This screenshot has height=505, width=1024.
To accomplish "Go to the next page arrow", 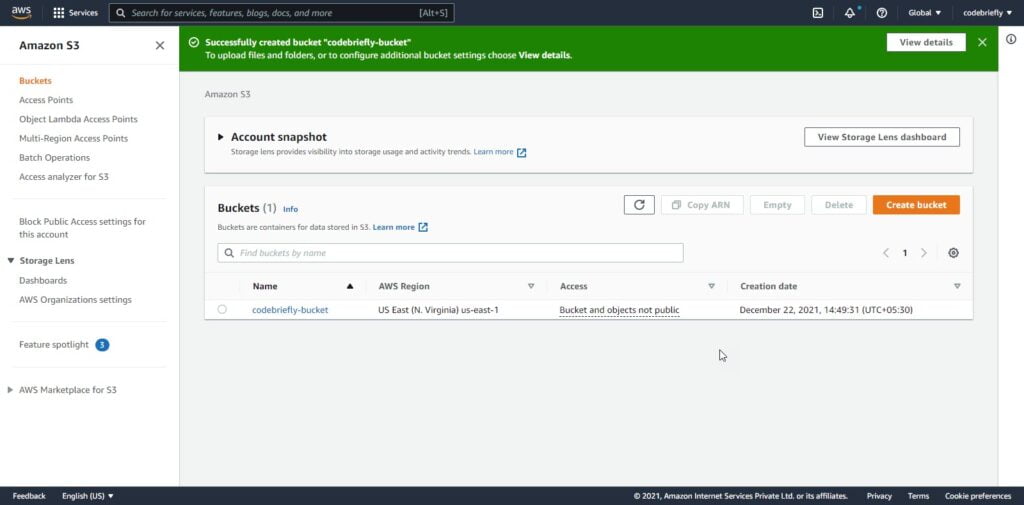I will point(923,253).
